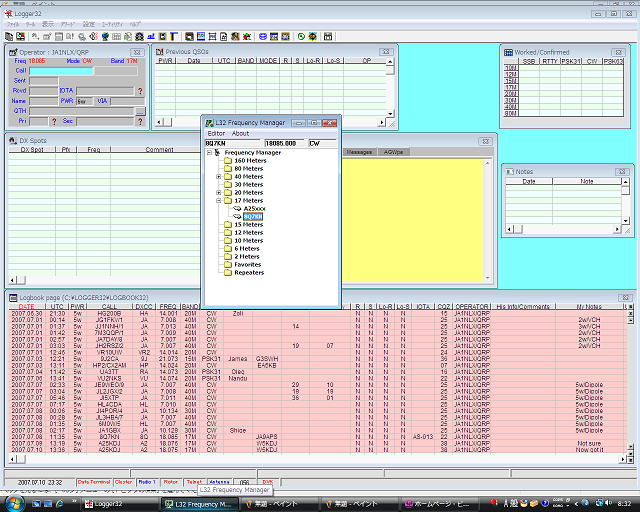Viewport: 640px width, 512px height.
Task: Sort the logbook by the DATE column
Action: pyautogui.click(x=27, y=307)
